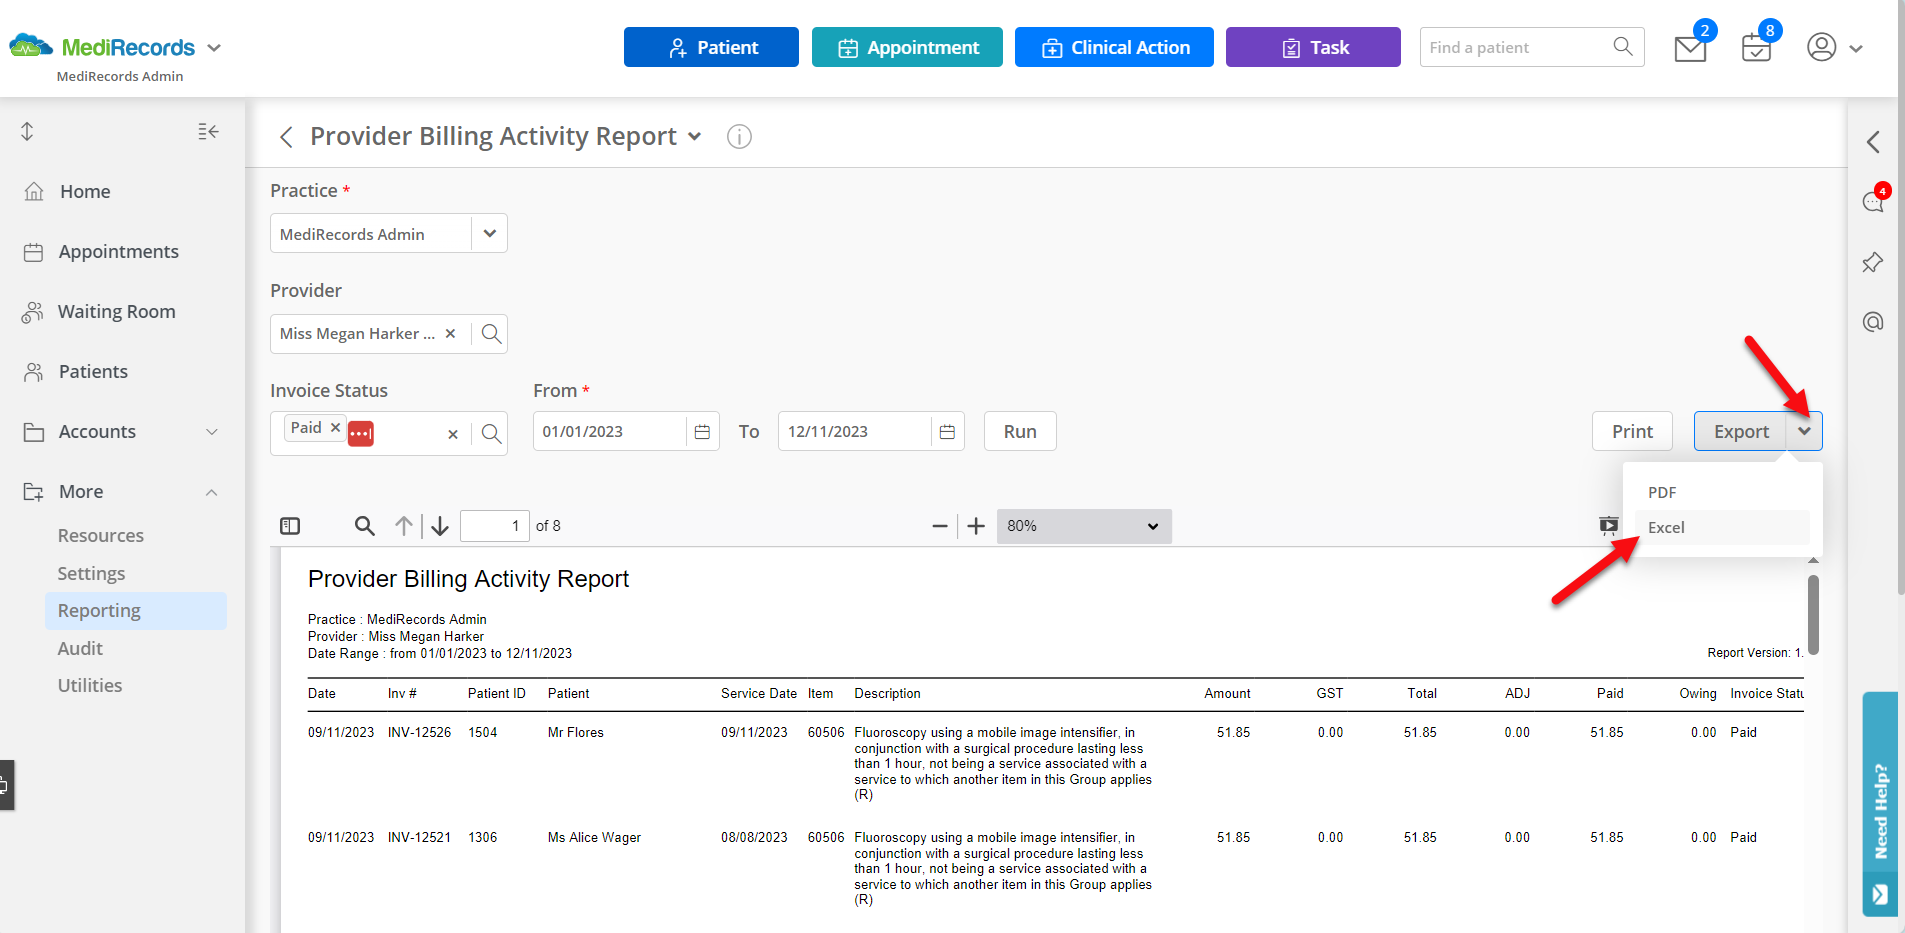Open the To date calendar picker

click(947, 431)
